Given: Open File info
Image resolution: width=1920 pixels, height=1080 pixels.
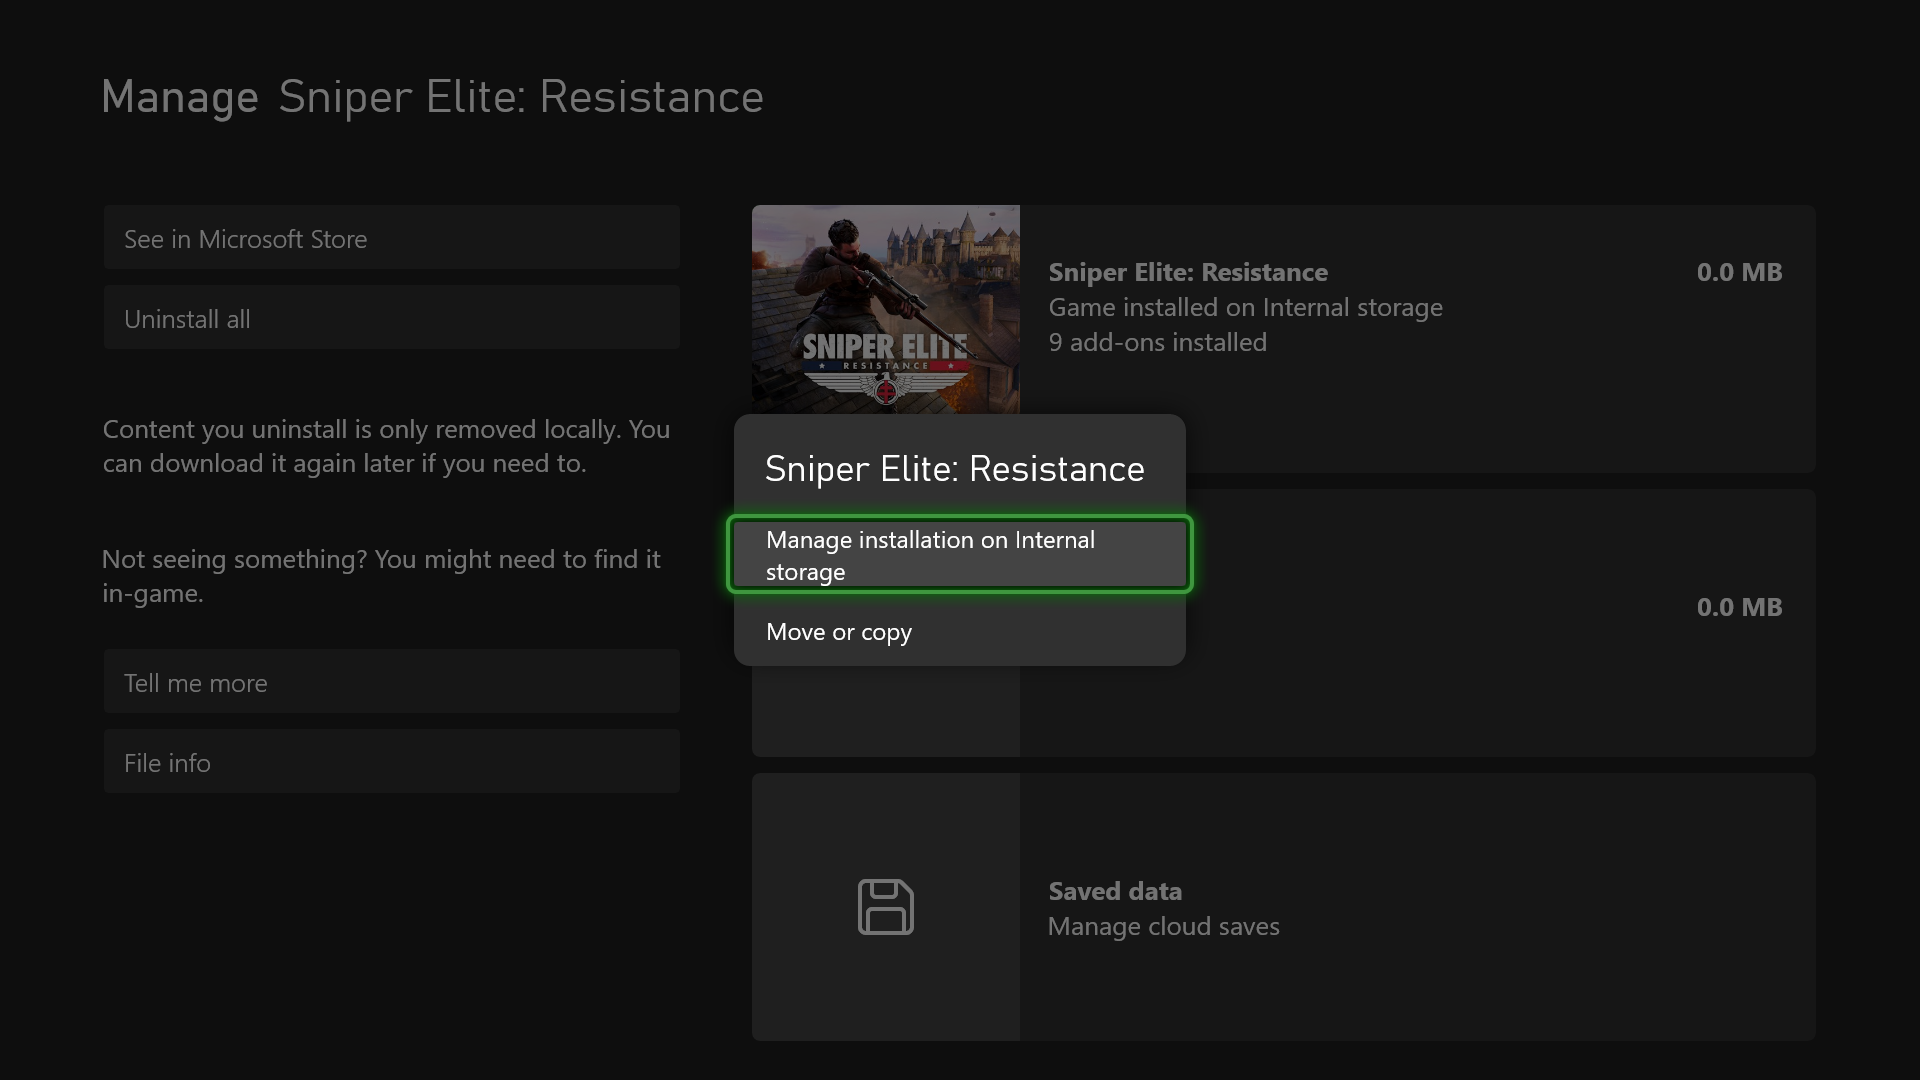Looking at the screenshot, I should pos(392,762).
